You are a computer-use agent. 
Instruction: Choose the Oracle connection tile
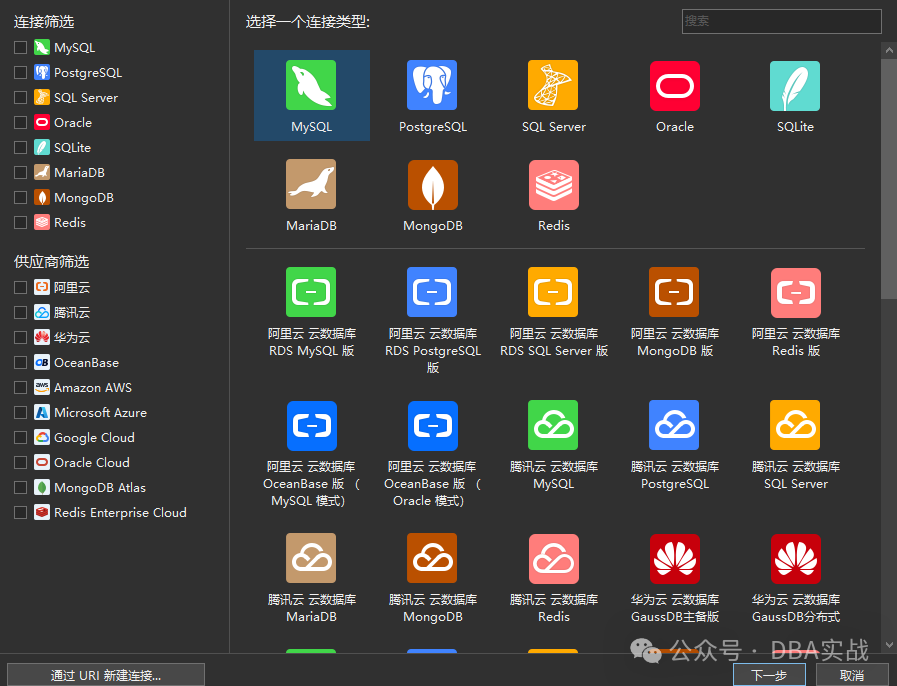click(x=674, y=95)
